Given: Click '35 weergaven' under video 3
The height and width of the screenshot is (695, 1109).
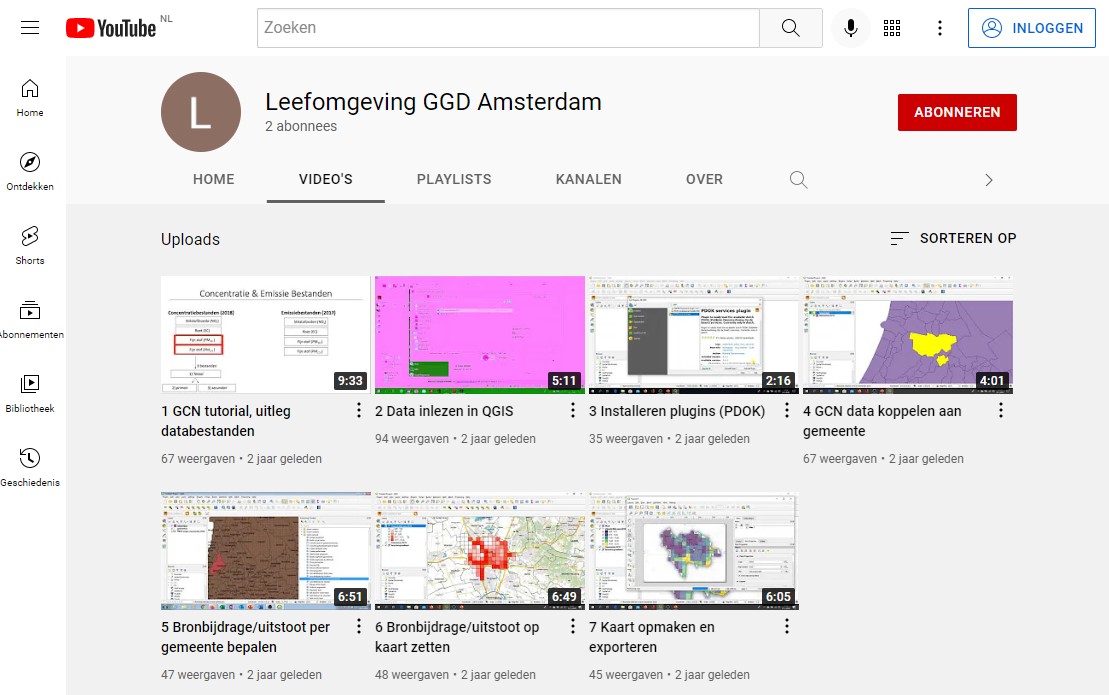Looking at the screenshot, I should pyautogui.click(x=626, y=438).
